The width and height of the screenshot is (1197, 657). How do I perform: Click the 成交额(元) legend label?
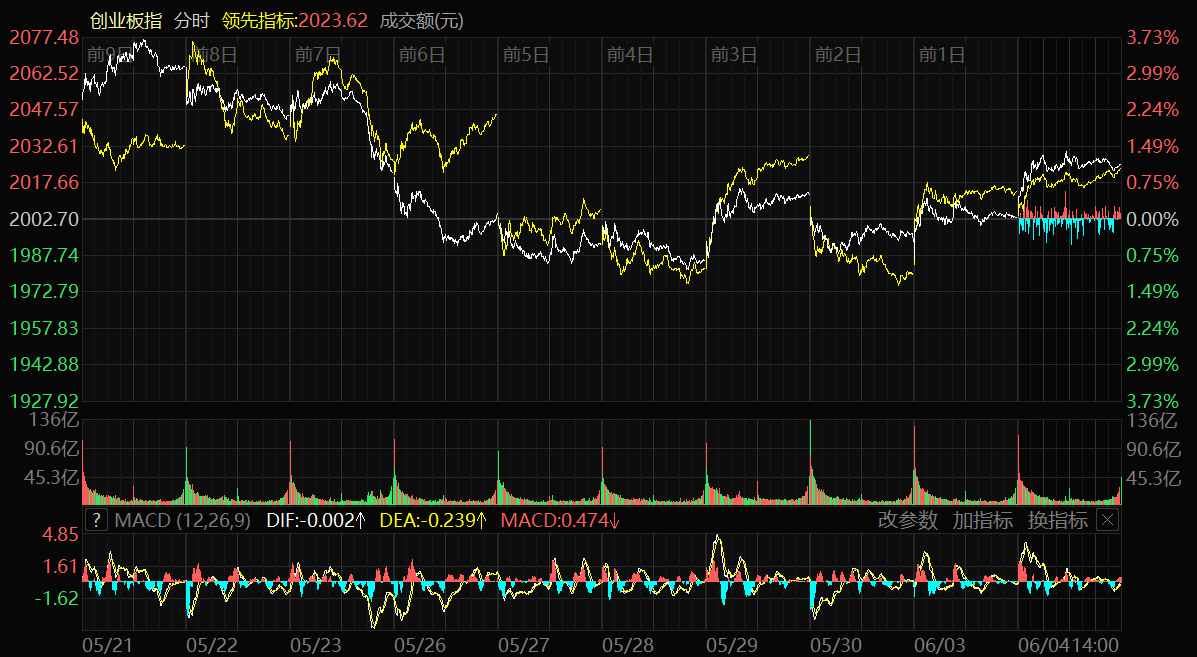click(421, 21)
